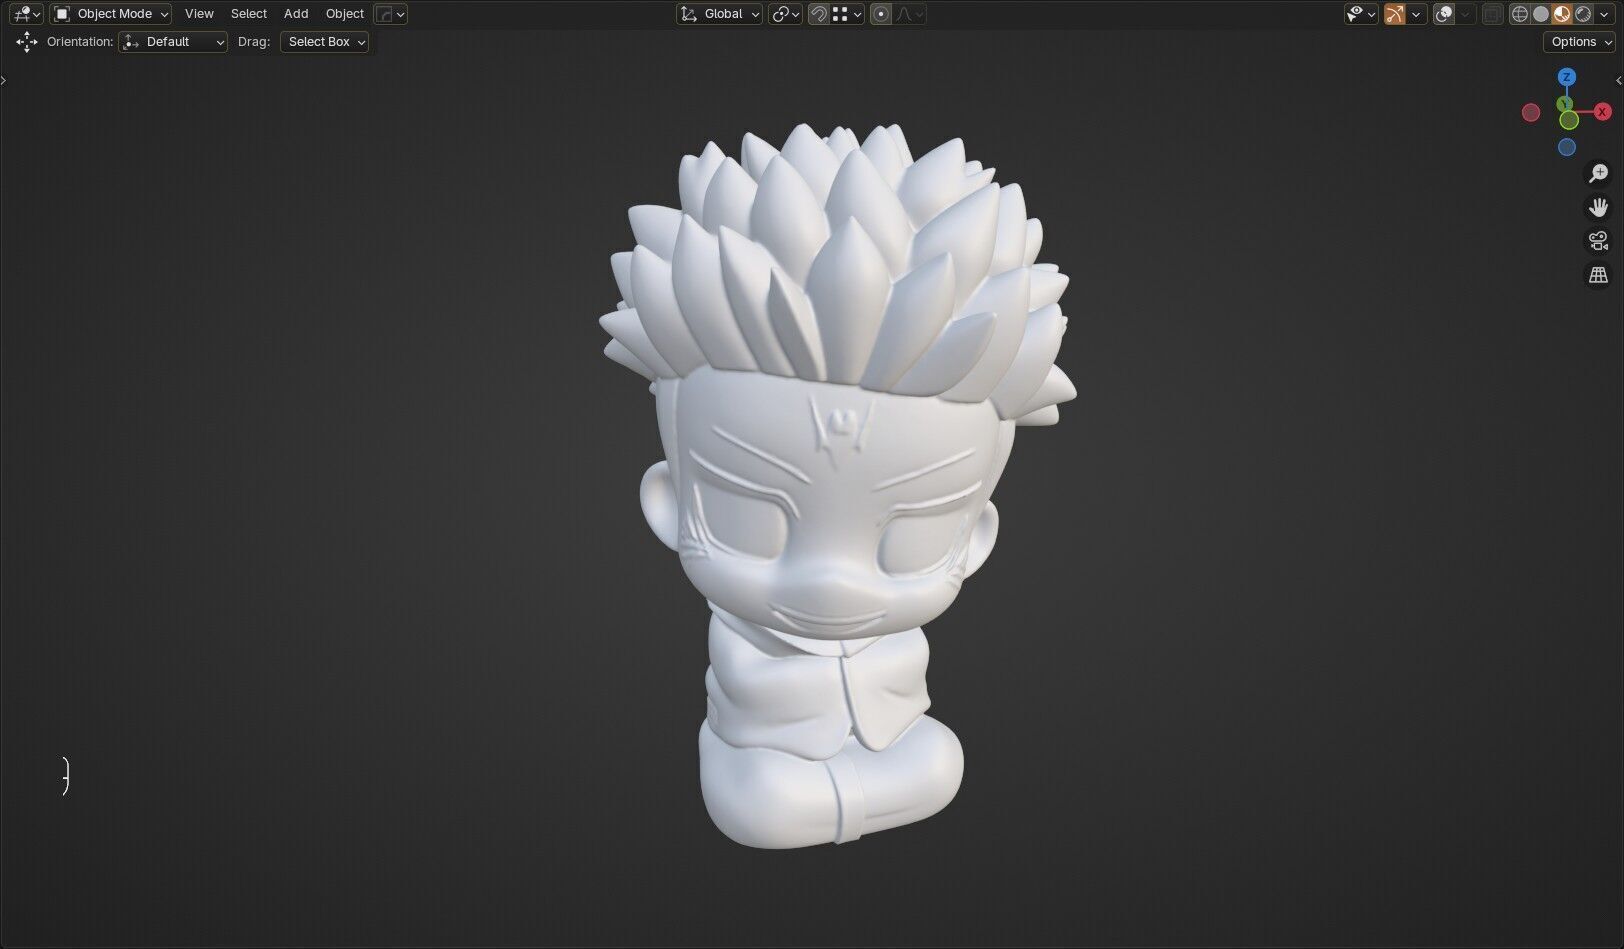Open the Orientation Default dropdown
The width and height of the screenshot is (1624, 949).
[x=173, y=42]
